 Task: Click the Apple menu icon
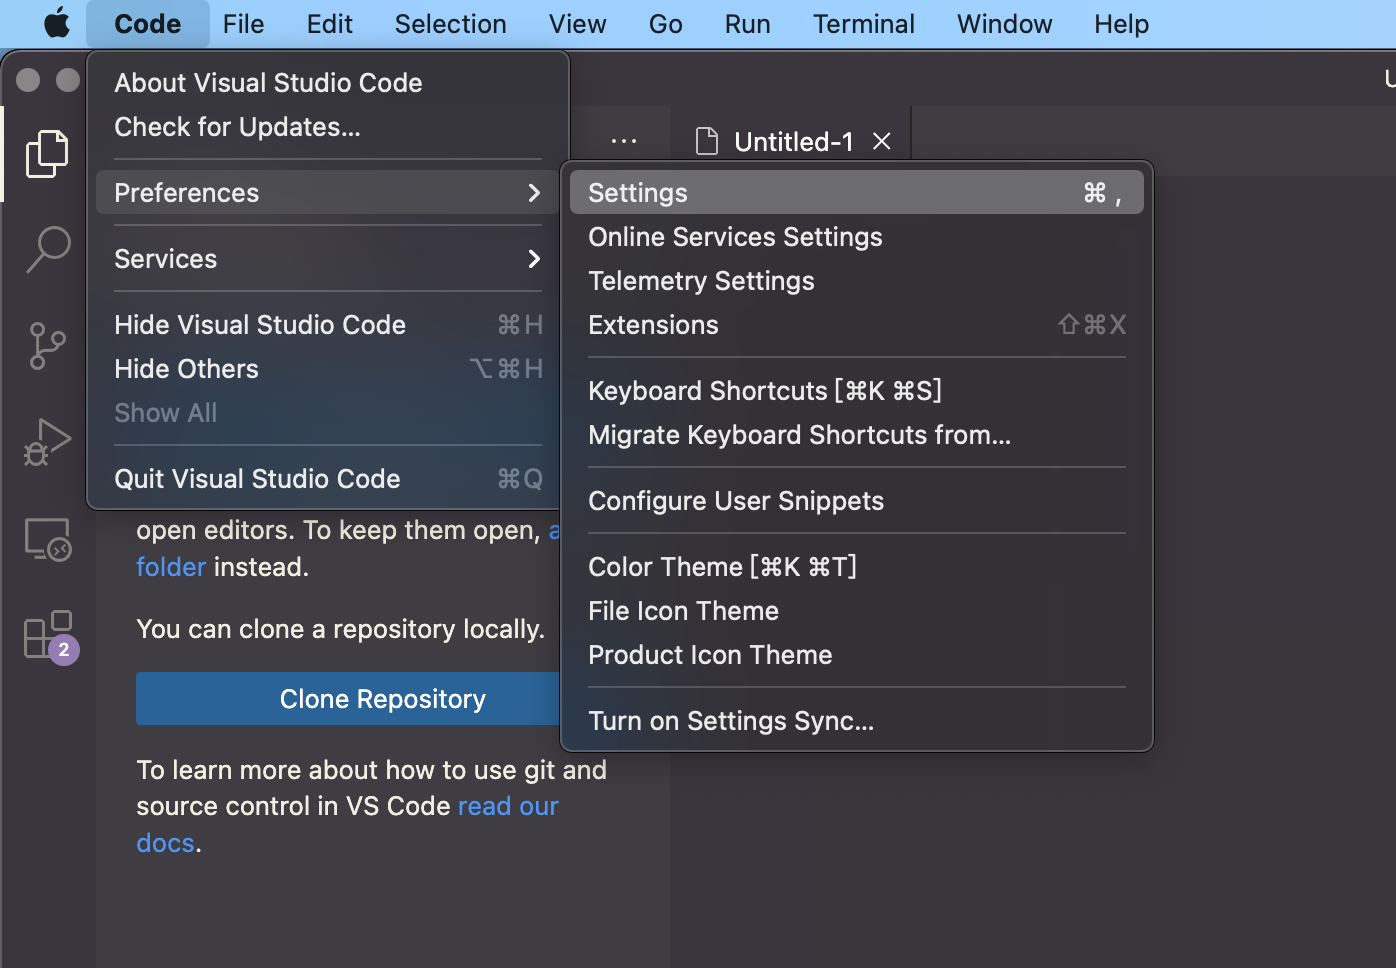coord(57,23)
